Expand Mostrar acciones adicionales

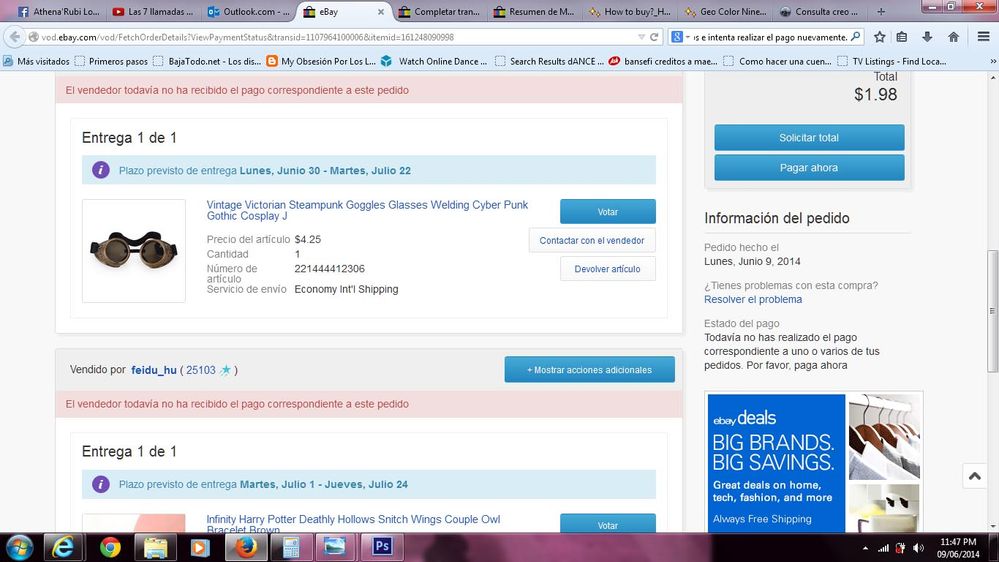589,370
